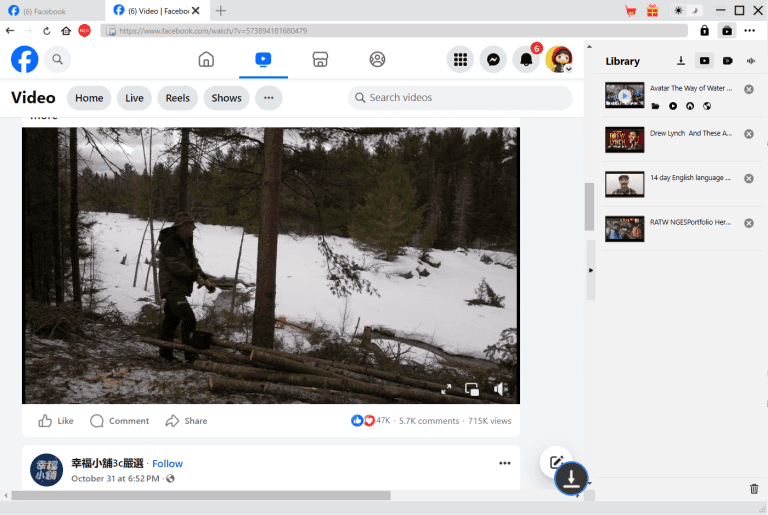Viewport: 768px width, 515px height.
Task: Click the padlock icon beside address bar
Action: pos(704,30)
